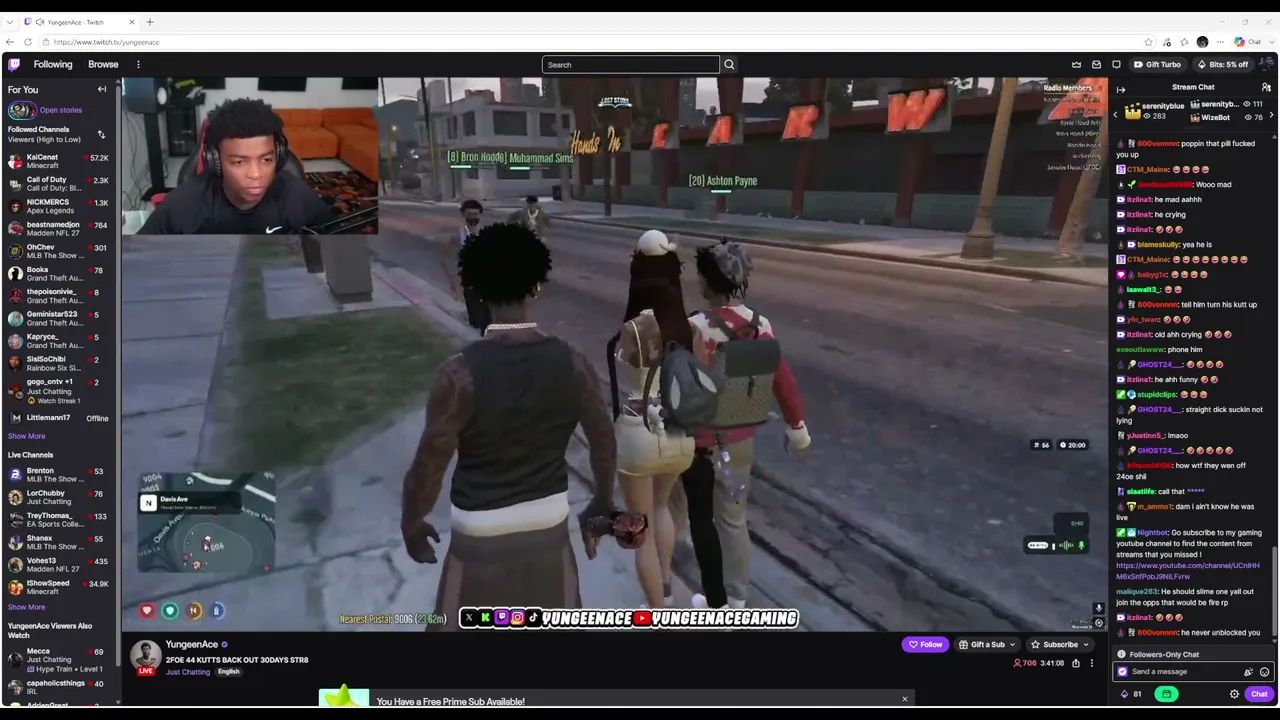Expand the Gift a Sub options
The height and width of the screenshot is (720, 1280).
[x=1012, y=645]
